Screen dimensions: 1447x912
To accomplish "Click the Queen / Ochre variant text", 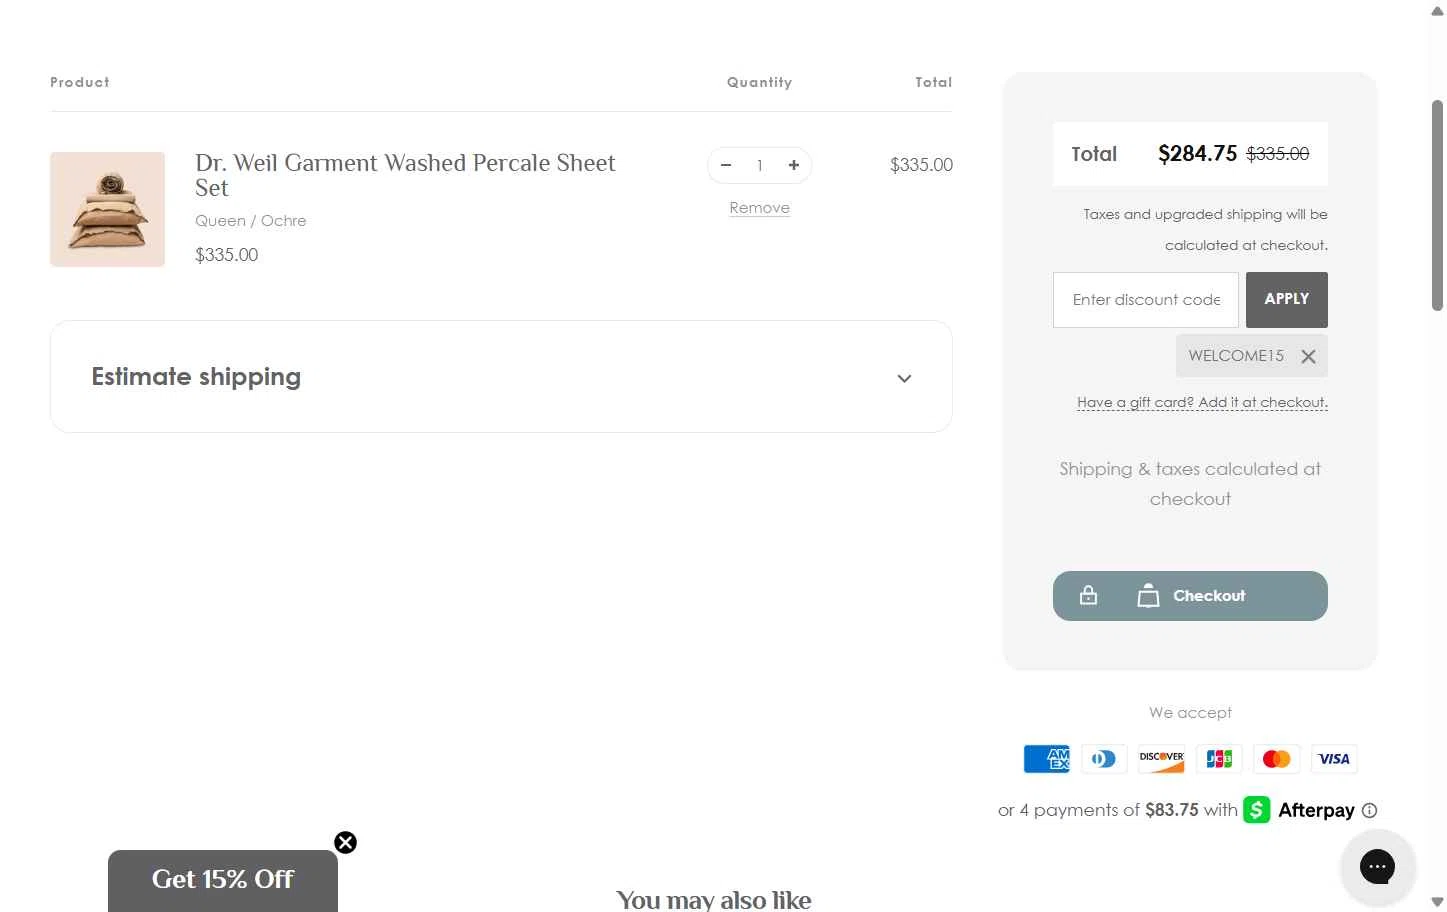I will pos(251,221).
